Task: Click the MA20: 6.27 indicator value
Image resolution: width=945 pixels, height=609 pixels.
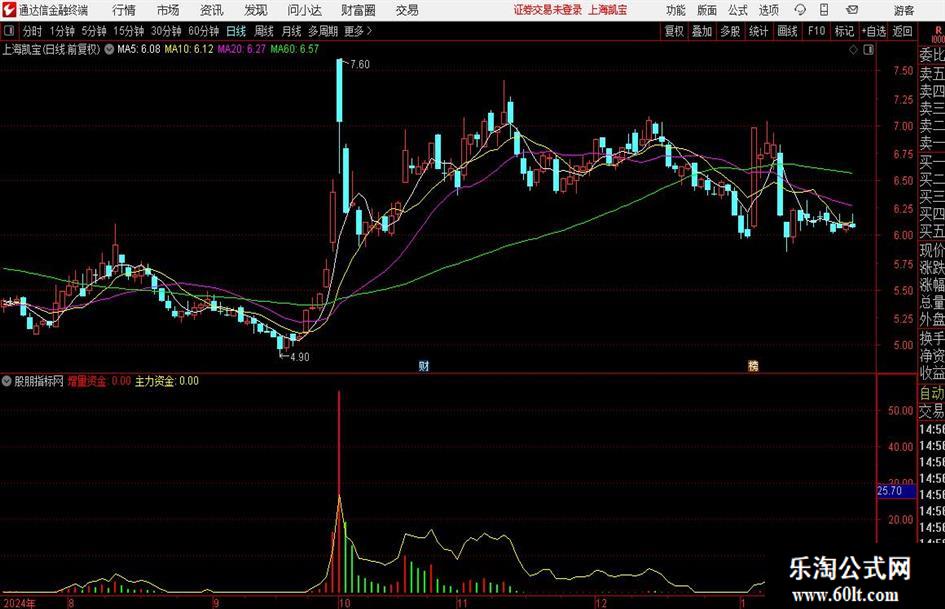Action: pos(242,49)
